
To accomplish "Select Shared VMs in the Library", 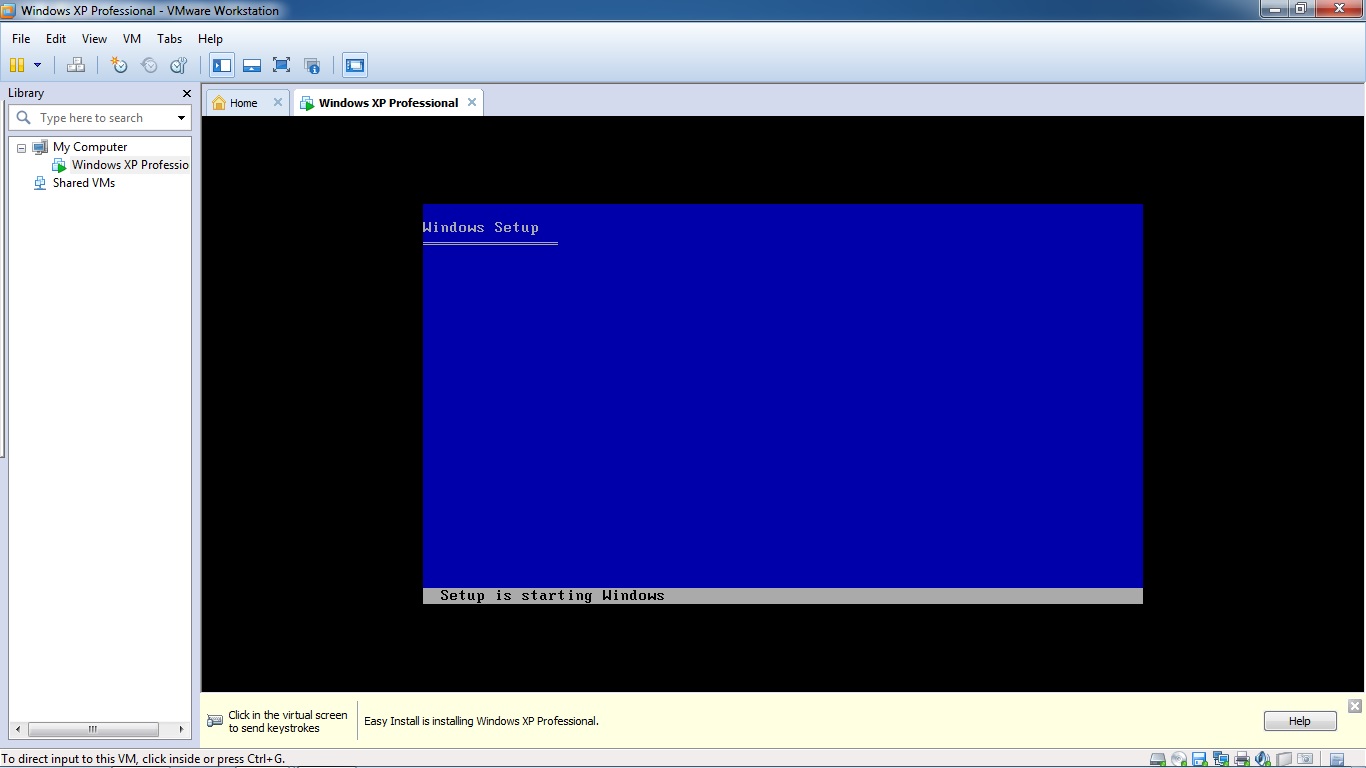I will coord(84,183).
